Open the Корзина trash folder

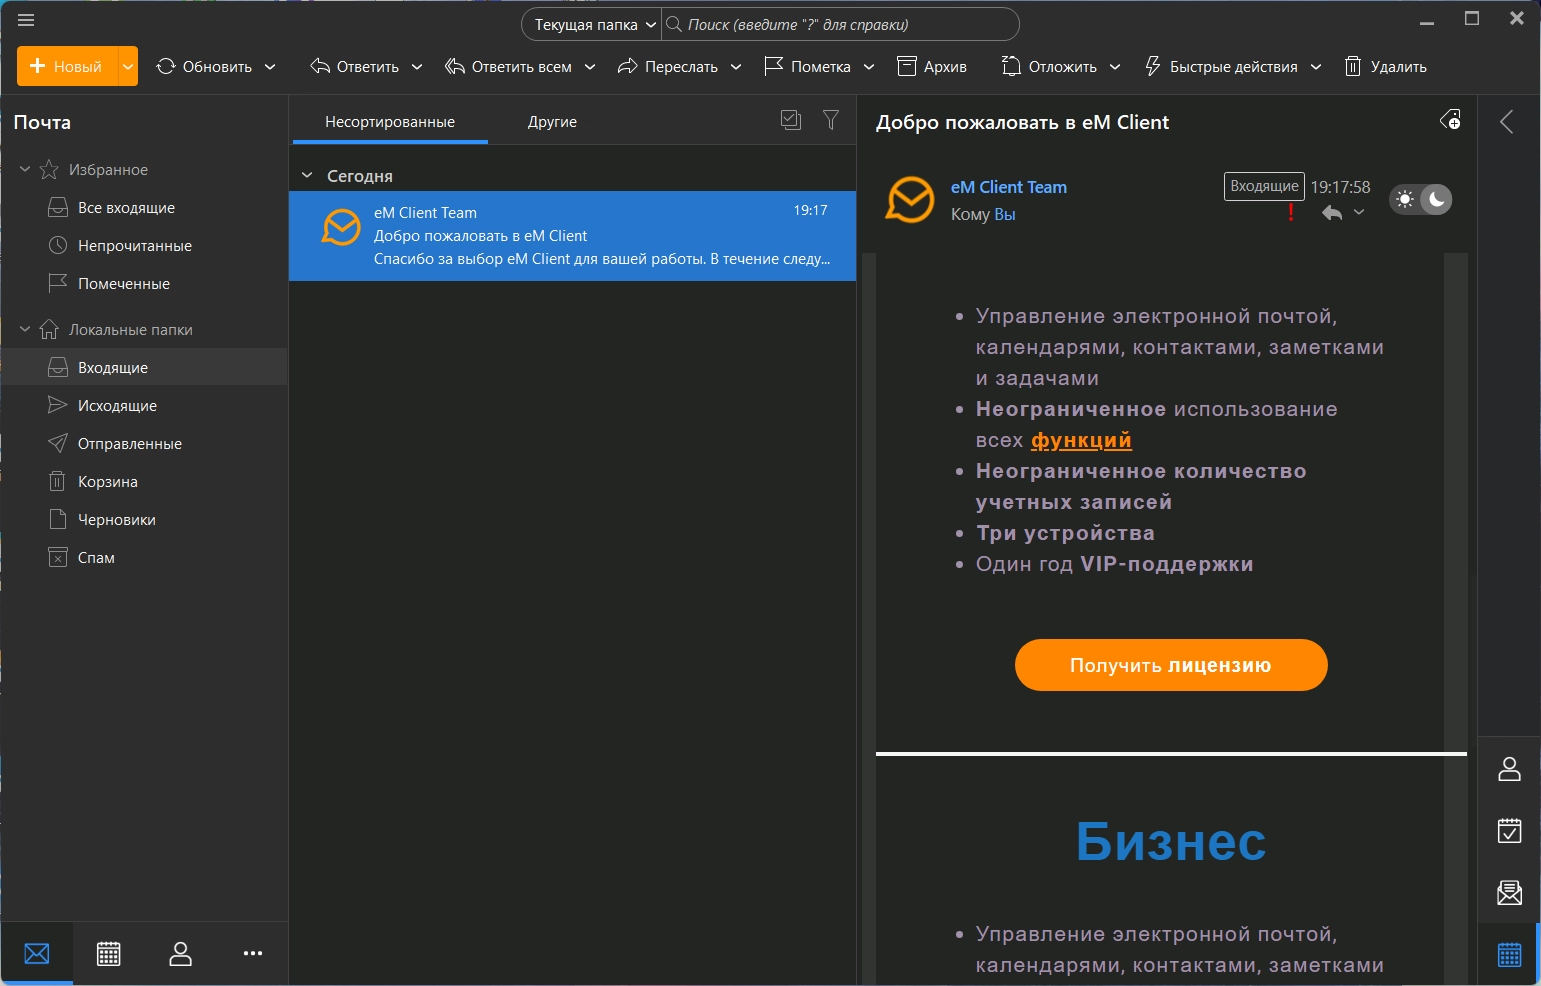(144, 482)
